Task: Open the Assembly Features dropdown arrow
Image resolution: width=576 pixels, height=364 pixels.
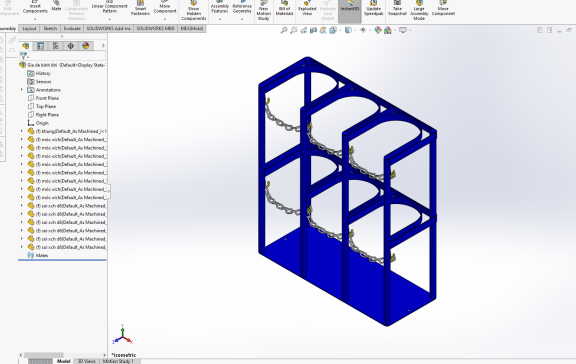Action: tap(220, 19)
